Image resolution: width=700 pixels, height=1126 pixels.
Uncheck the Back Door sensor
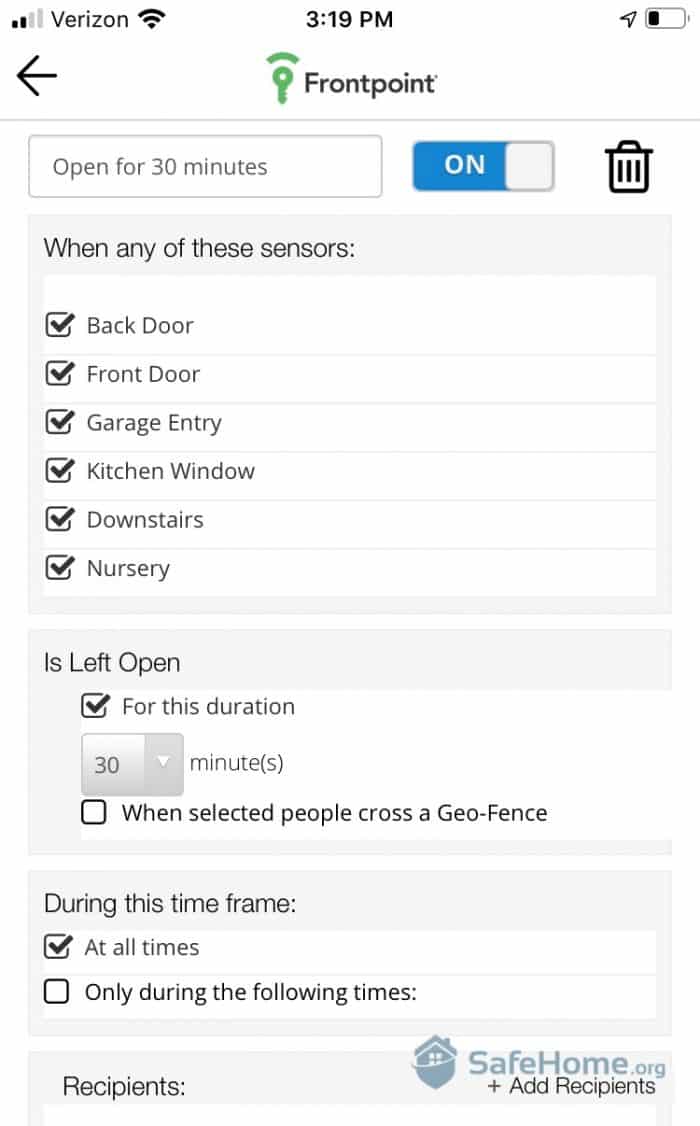[60, 325]
